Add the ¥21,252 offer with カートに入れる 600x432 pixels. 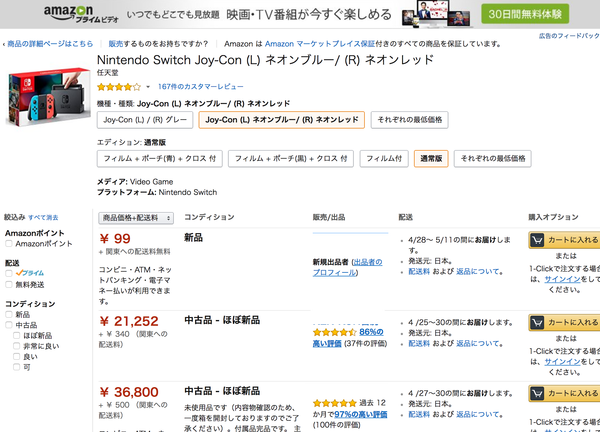[x=564, y=323]
